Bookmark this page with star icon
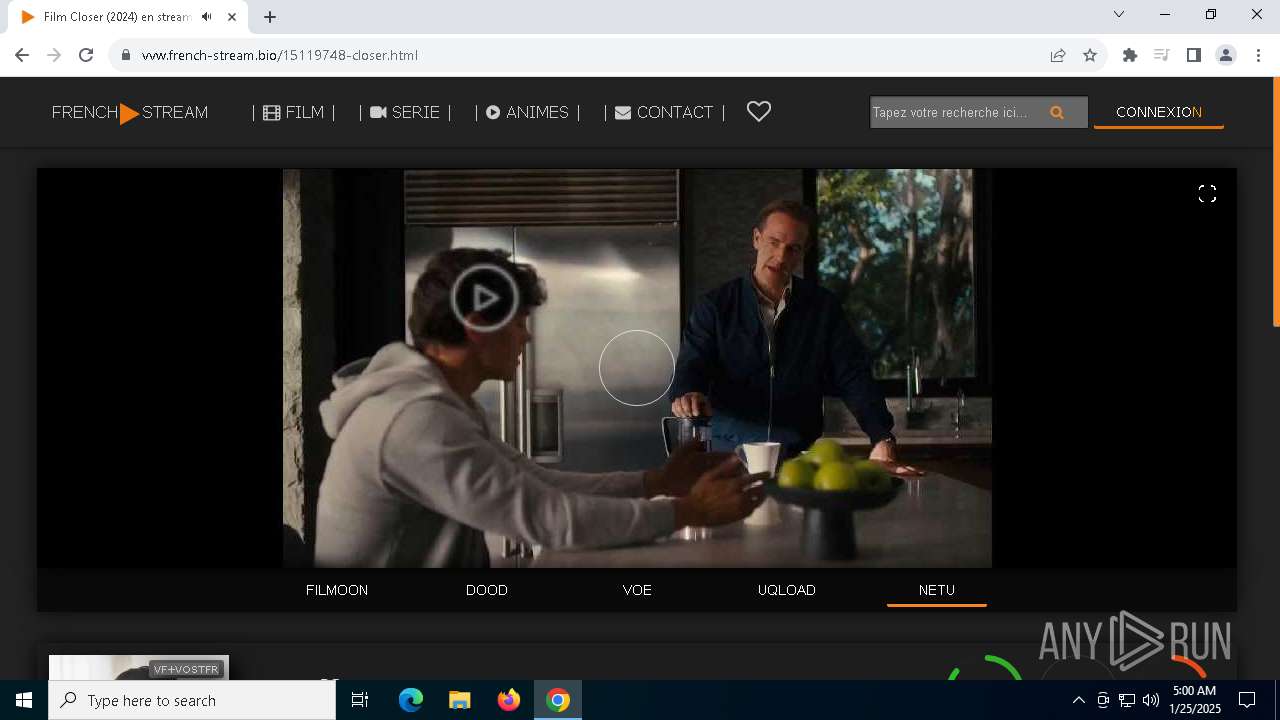Viewport: 1280px width, 720px height. pos(1090,55)
